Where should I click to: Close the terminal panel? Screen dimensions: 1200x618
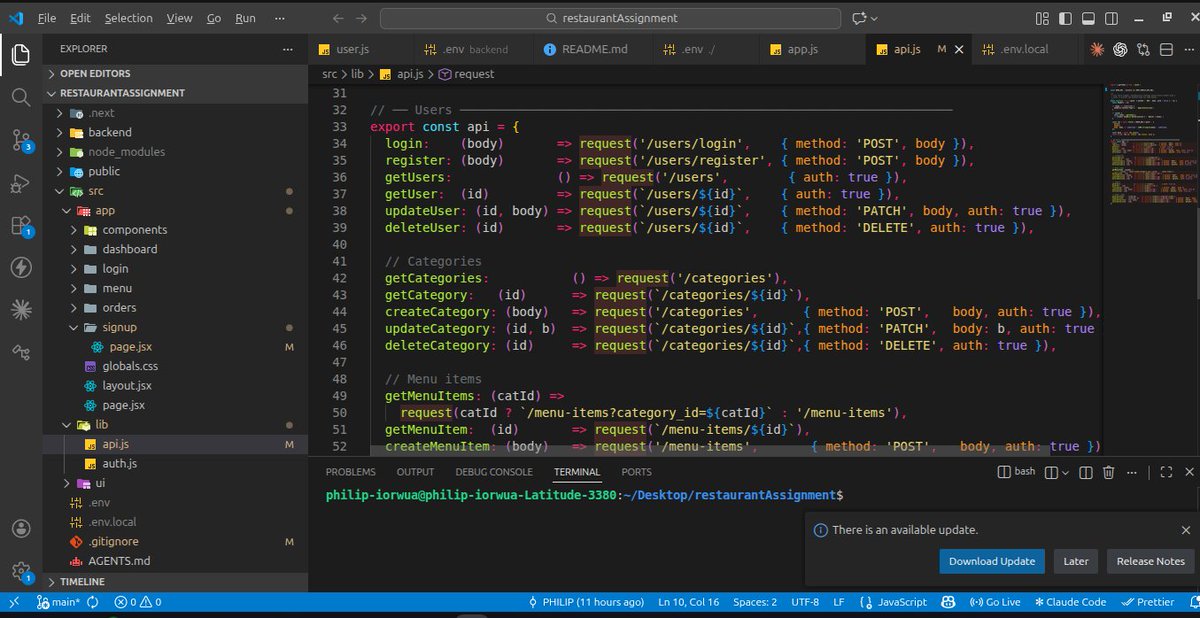pyautogui.click(x=1187, y=472)
